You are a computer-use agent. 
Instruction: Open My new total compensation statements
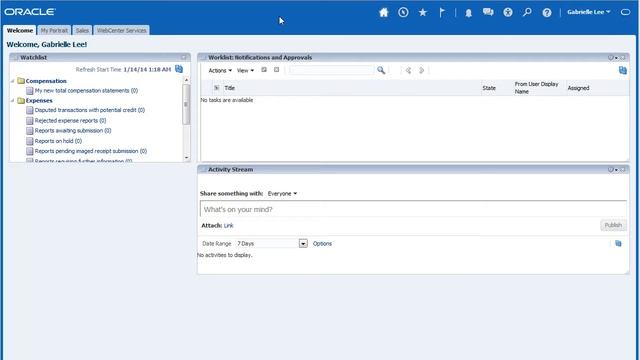click(86, 91)
